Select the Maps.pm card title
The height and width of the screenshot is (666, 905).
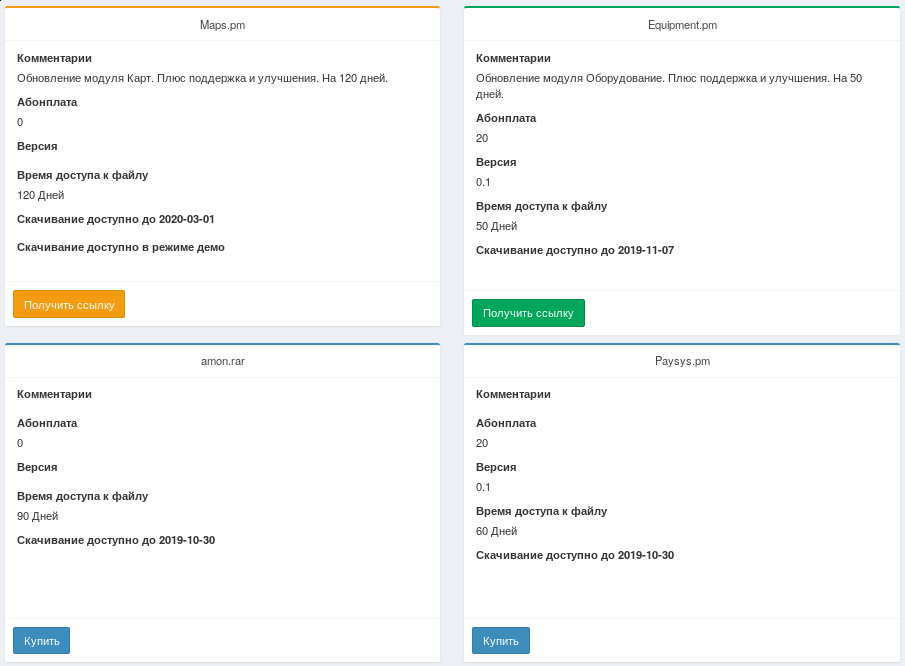222,25
